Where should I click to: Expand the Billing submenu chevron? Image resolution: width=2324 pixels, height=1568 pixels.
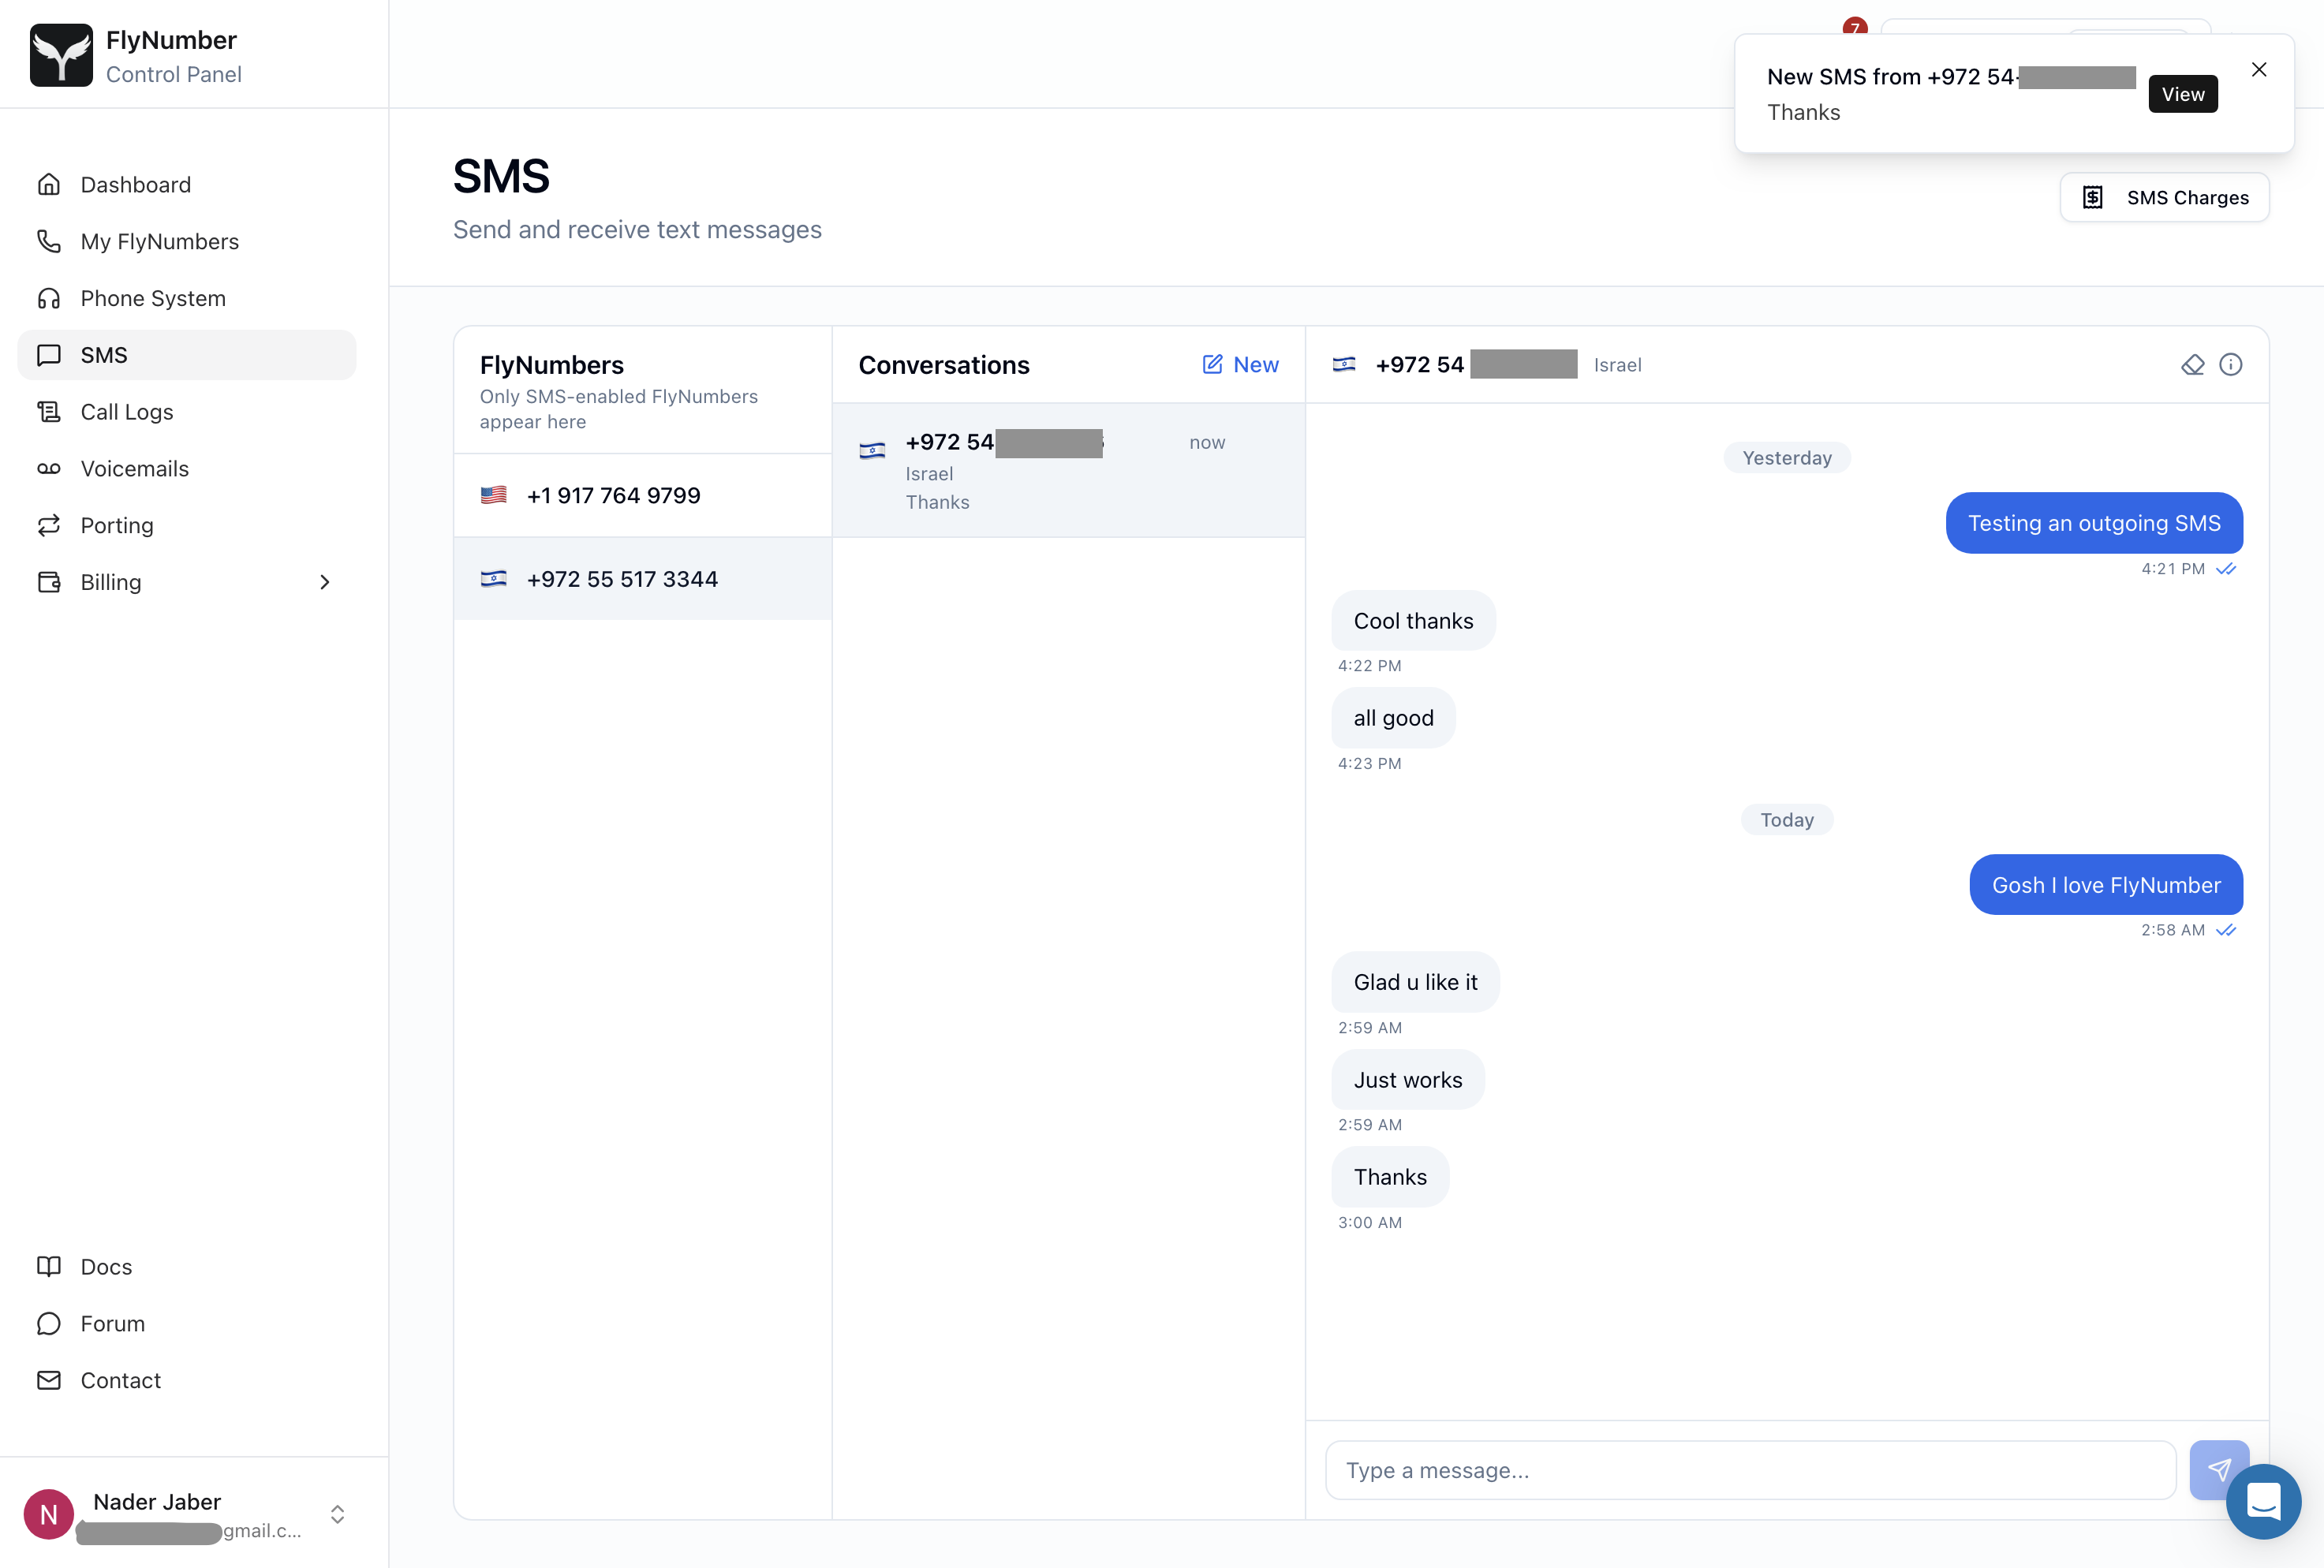[x=325, y=582]
